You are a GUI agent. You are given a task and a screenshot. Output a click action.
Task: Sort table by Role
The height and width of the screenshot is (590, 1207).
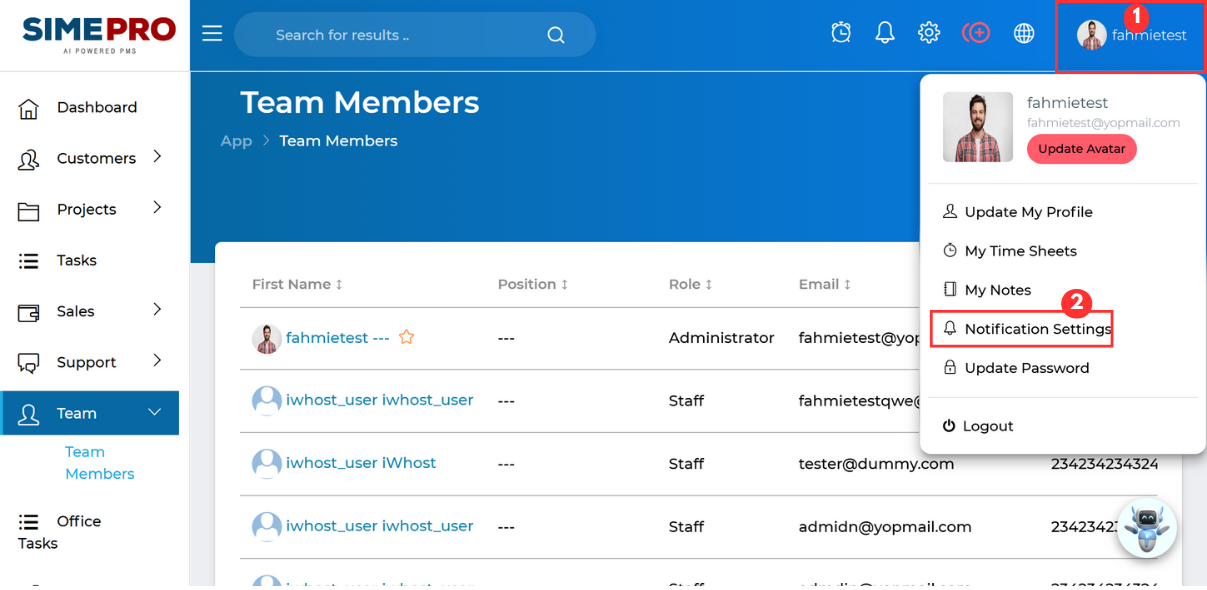(691, 284)
